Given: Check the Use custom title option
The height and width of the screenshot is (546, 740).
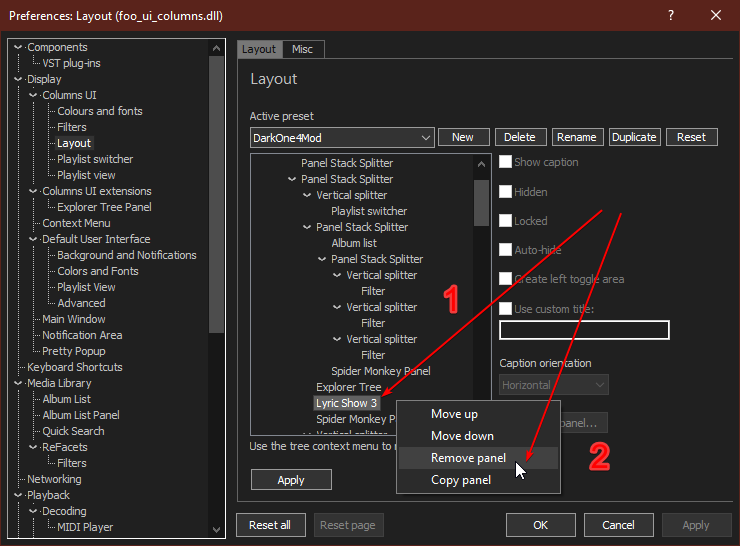Looking at the screenshot, I should [506, 309].
